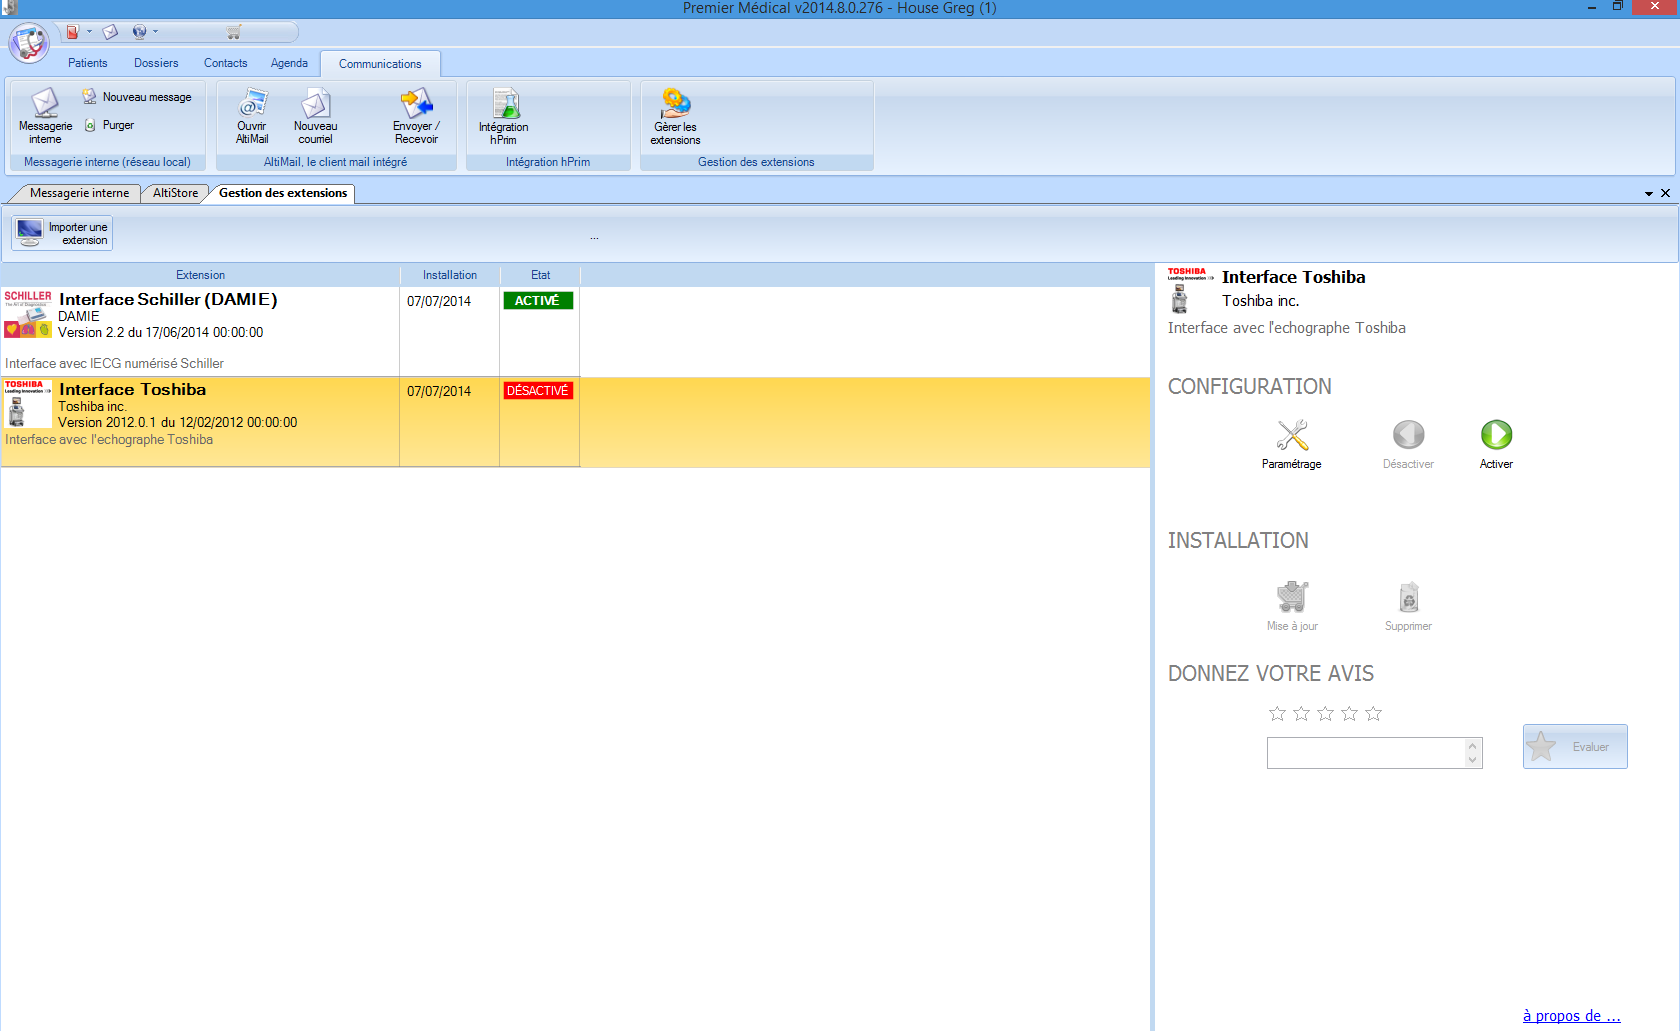Expand the red folder icon dropdown arrow
Image resolution: width=1680 pixels, height=1031 pixels.
[89, 32]
